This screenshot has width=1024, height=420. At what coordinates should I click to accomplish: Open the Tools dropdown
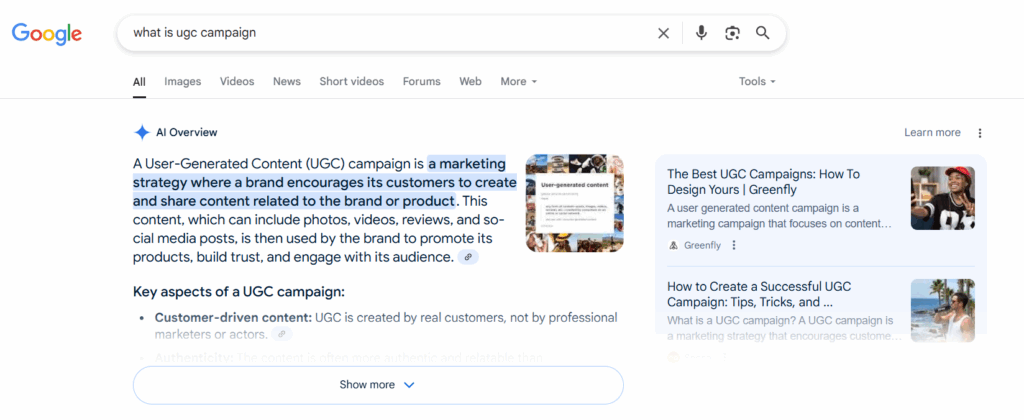[757, 82]
